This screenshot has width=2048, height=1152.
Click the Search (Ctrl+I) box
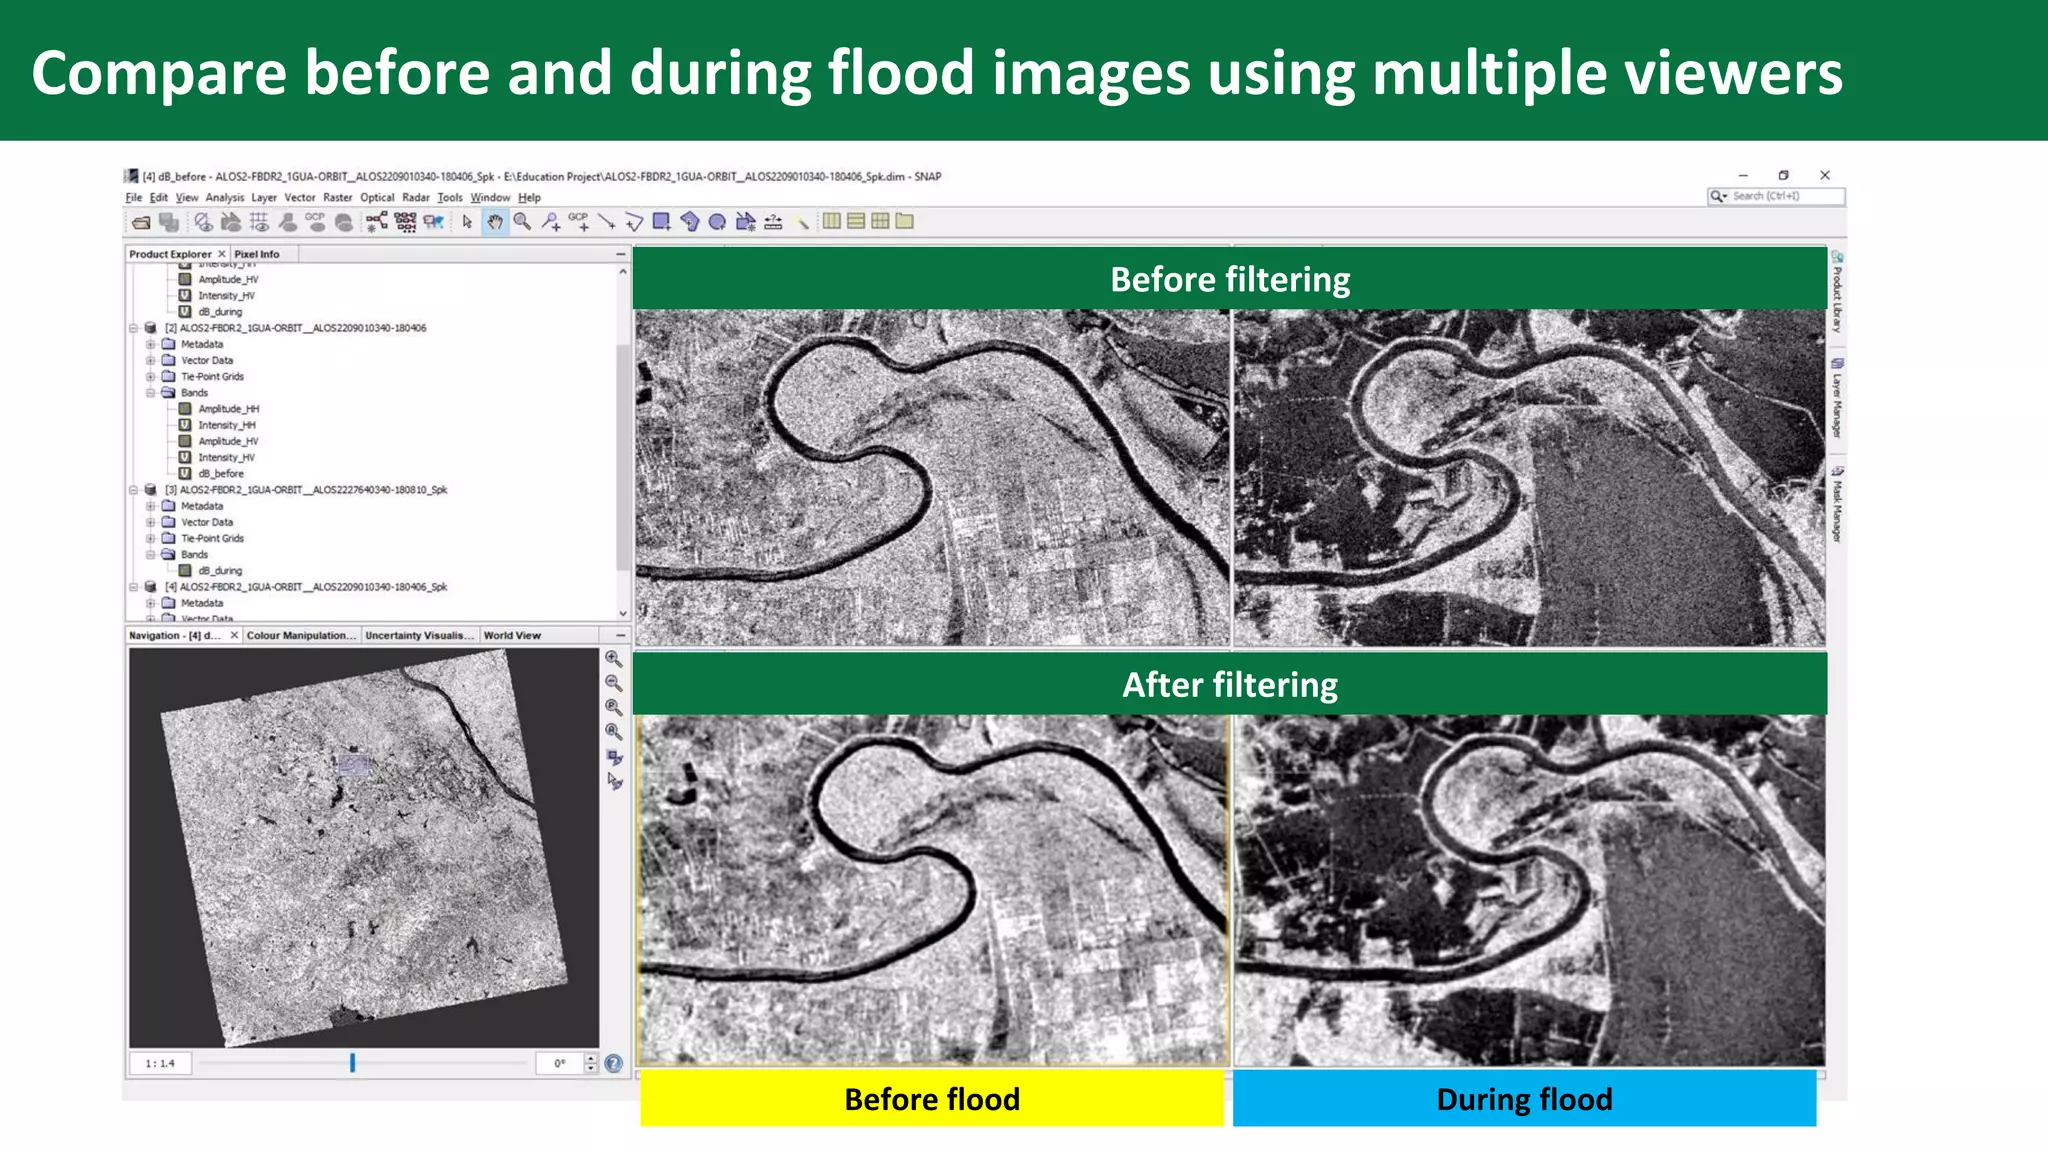click(1776, 196)
